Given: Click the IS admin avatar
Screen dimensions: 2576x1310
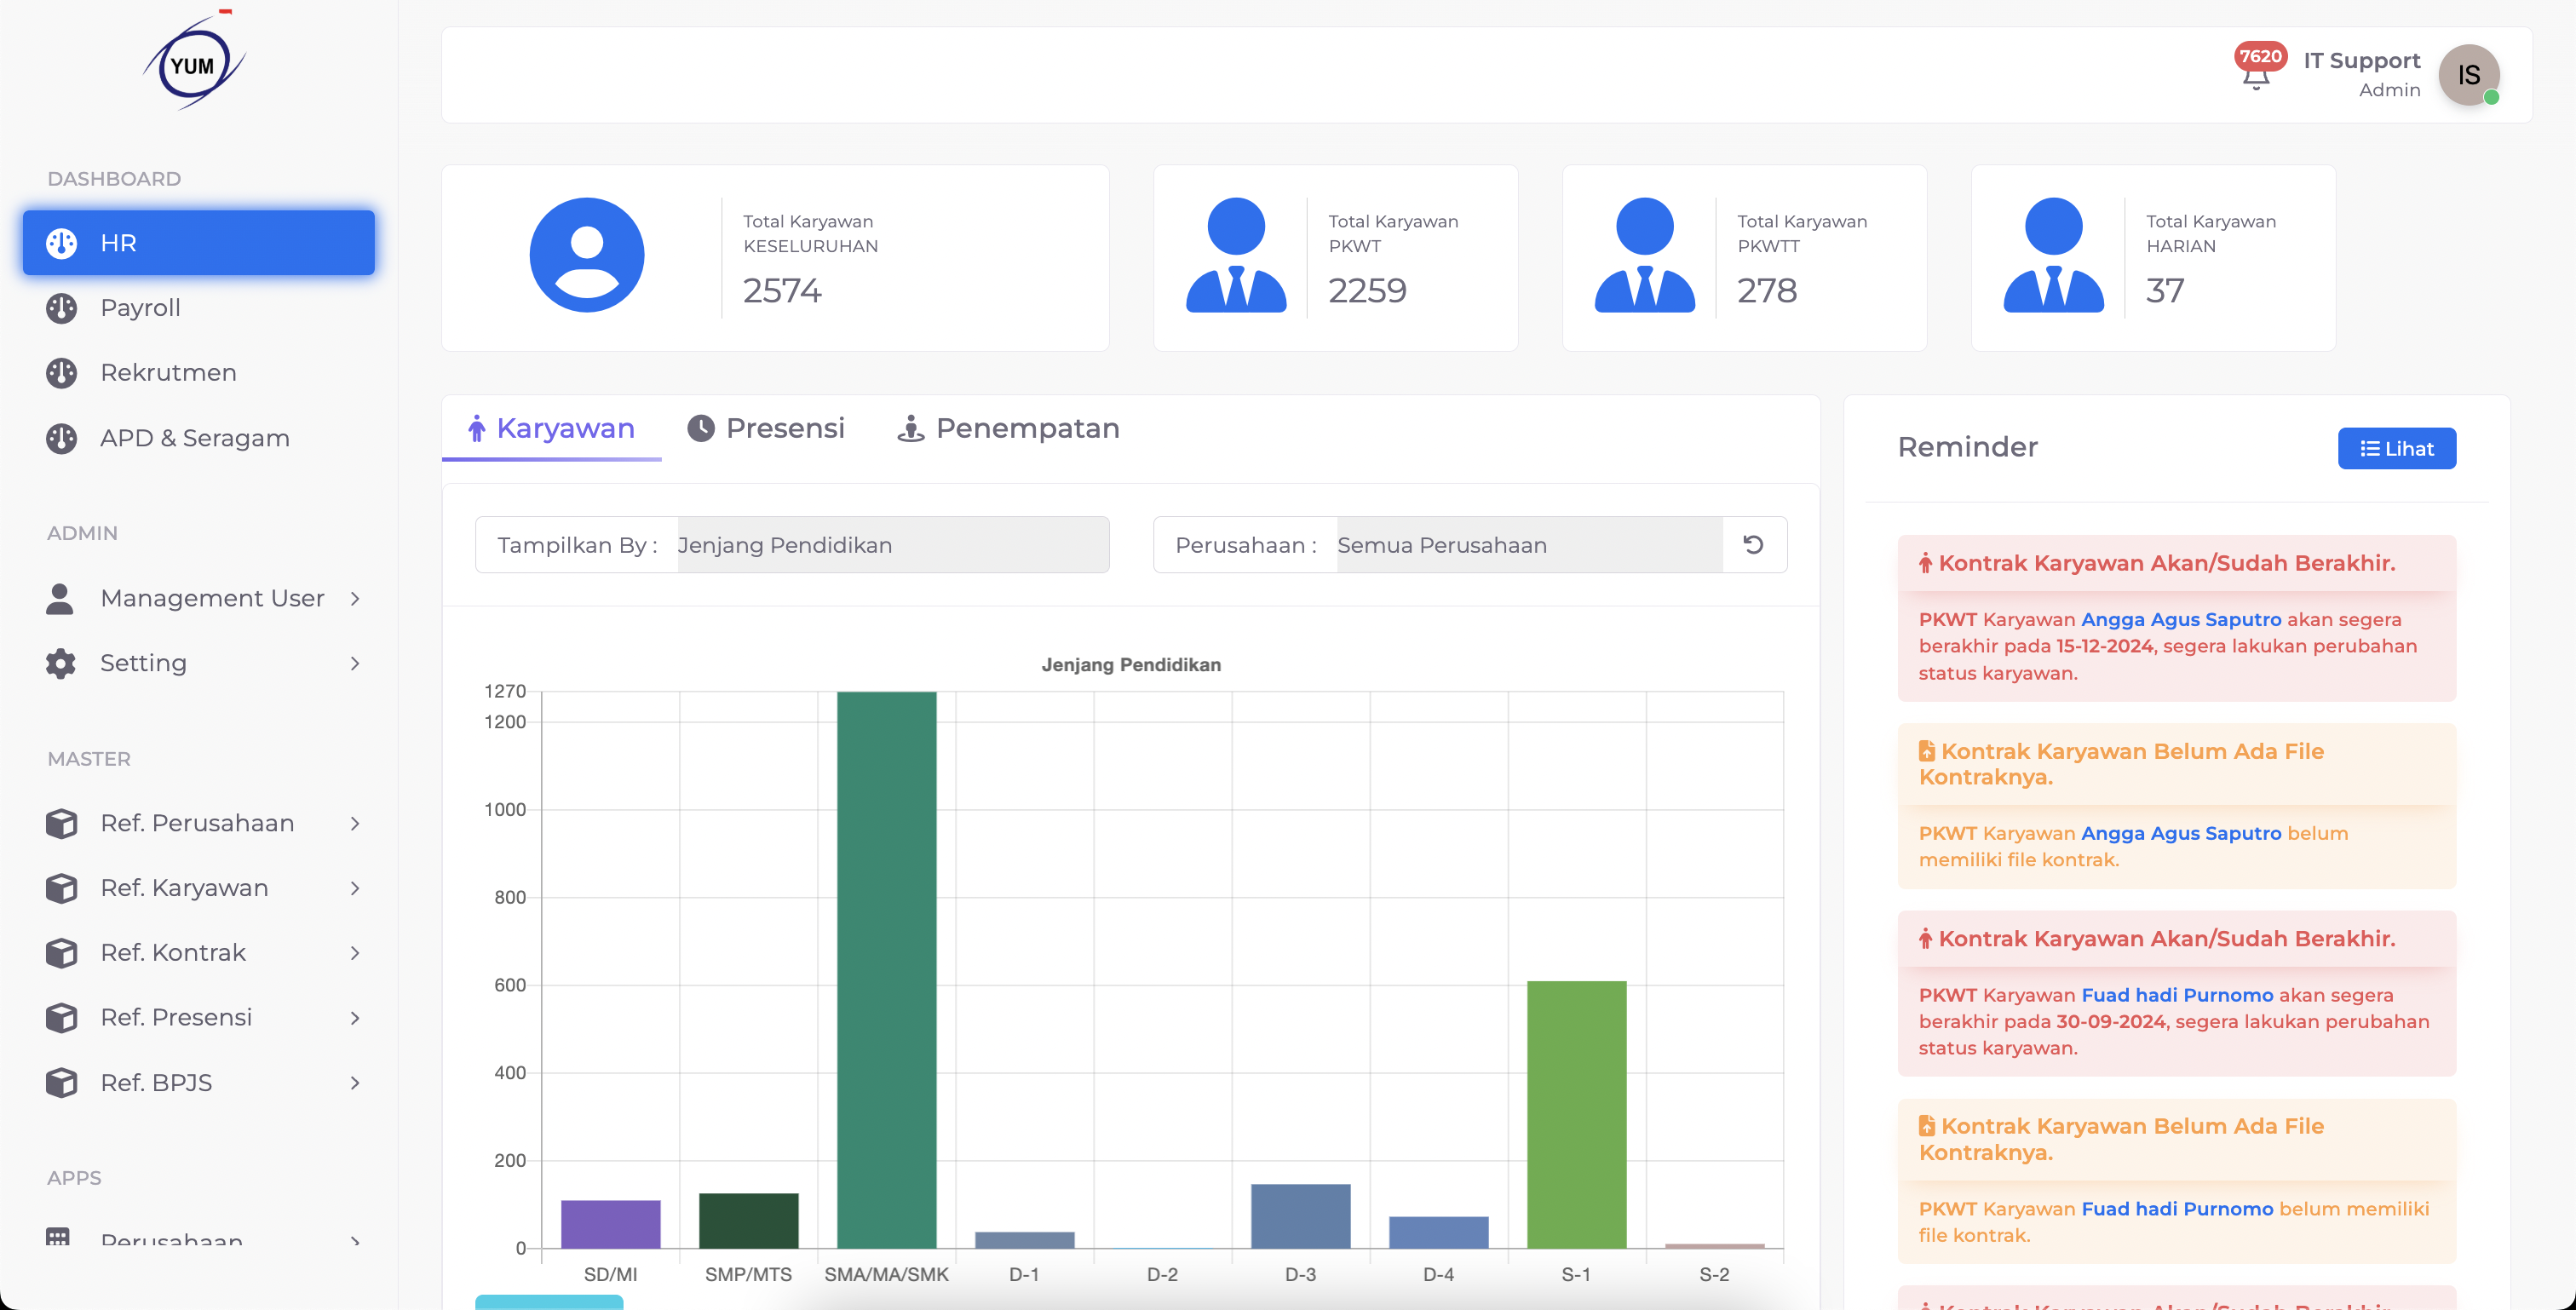Looking at the screenshot, I should (2469, 74).
